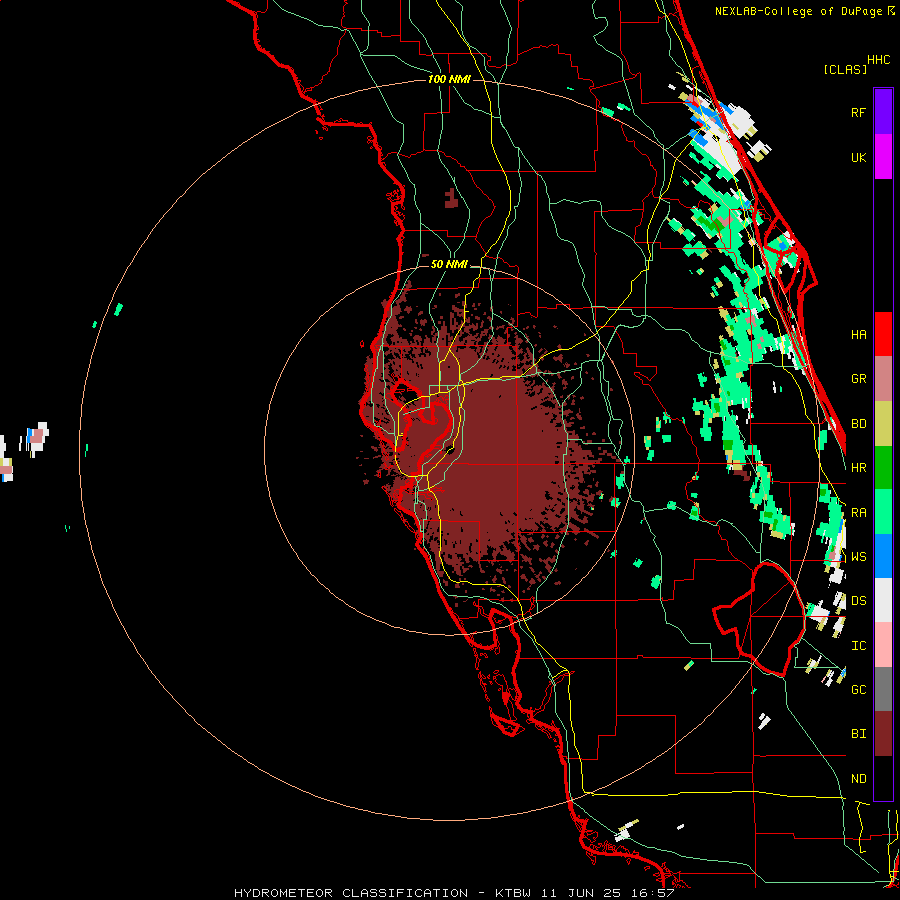
Task: Click the WS legend label
Action: 858,556
